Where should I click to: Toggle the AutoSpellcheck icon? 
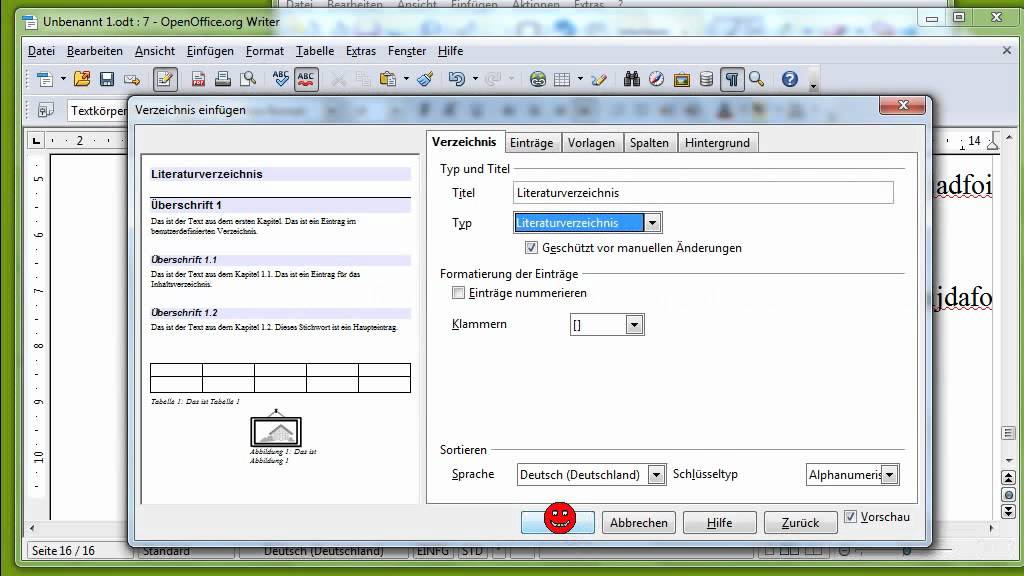(x=306, y=80)
